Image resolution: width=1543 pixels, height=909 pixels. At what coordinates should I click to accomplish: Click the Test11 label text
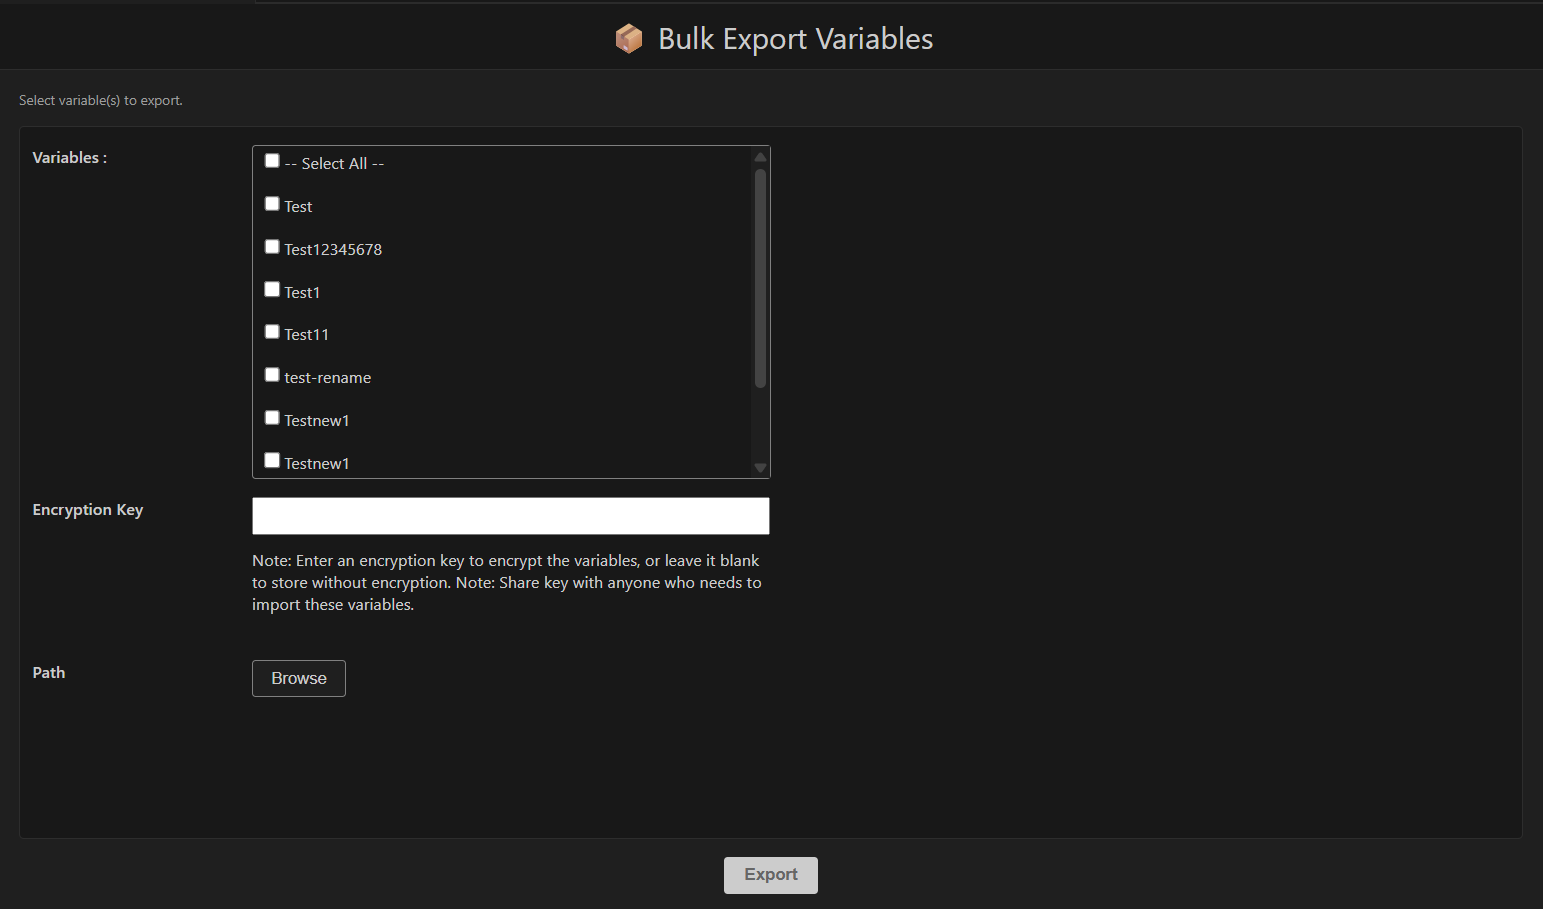pos(306,335)
